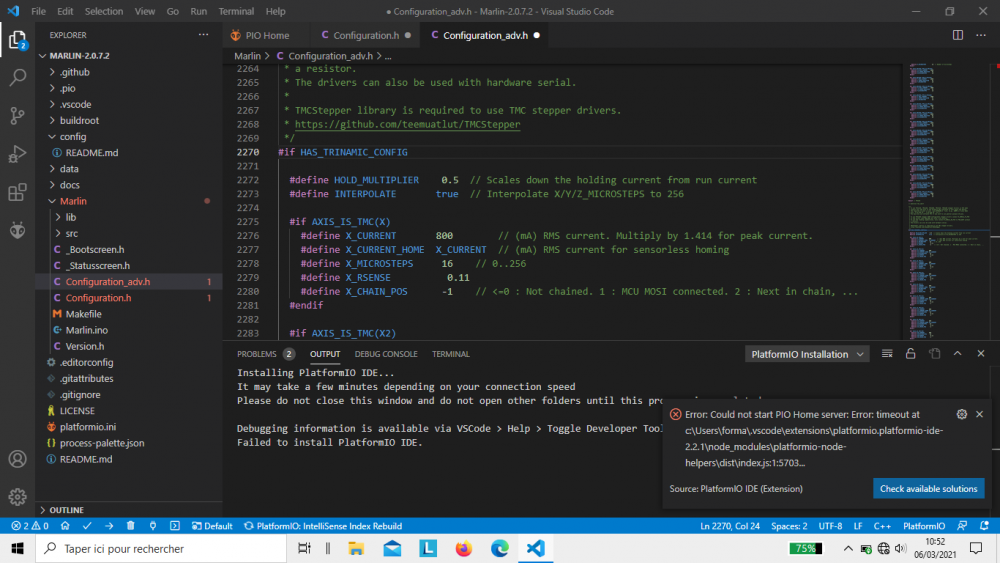Change line ending LF in status bar
This screenshot has width=1000, height=563.
coord(858,526)
